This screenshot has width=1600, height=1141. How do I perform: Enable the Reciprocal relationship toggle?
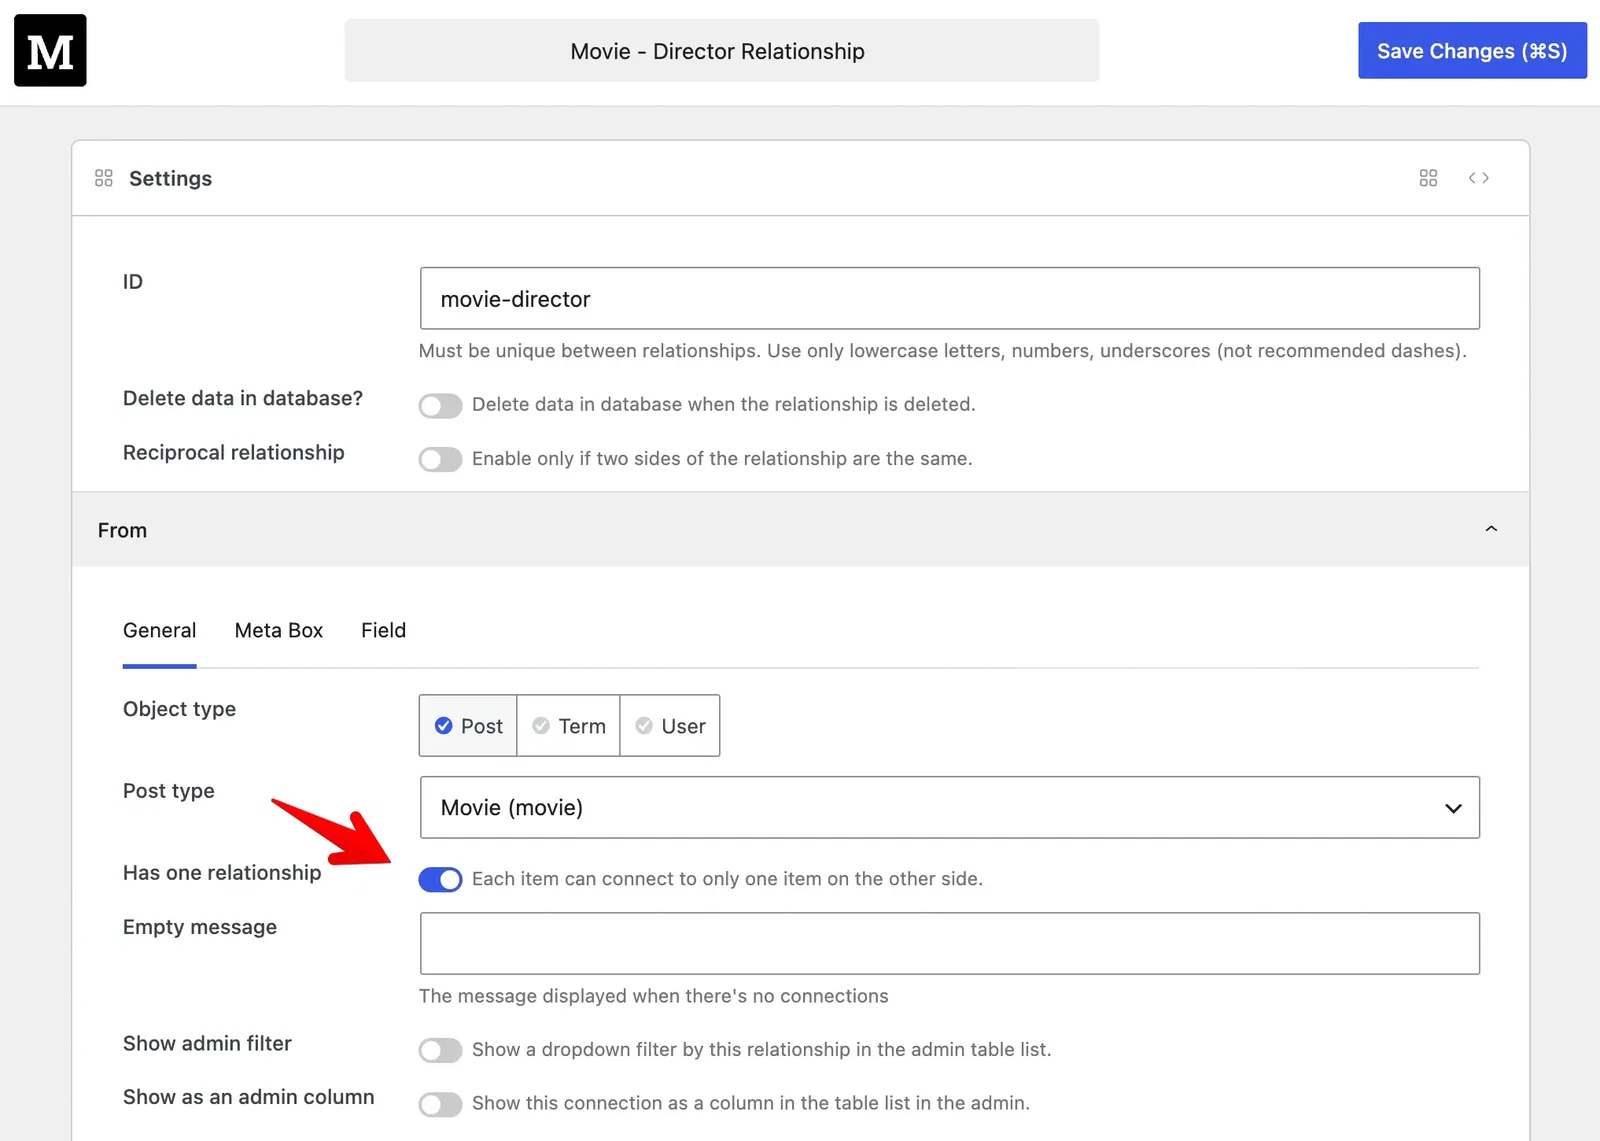(x=440, y=459)
